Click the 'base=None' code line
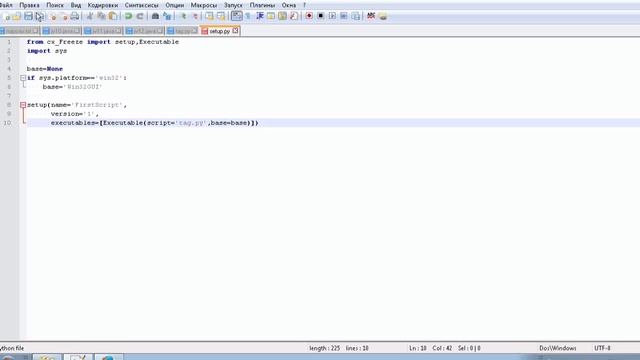 45,69
